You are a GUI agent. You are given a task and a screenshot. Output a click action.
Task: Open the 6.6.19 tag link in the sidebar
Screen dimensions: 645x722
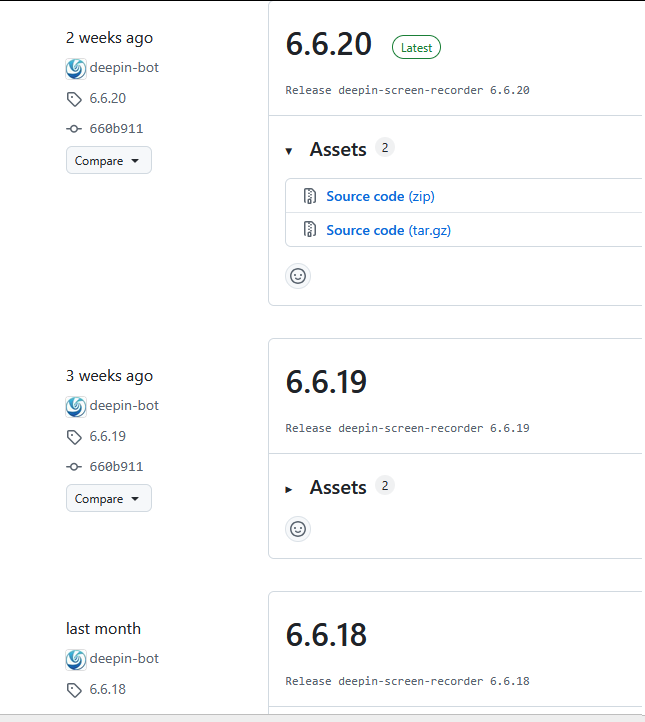coord(107,436)
